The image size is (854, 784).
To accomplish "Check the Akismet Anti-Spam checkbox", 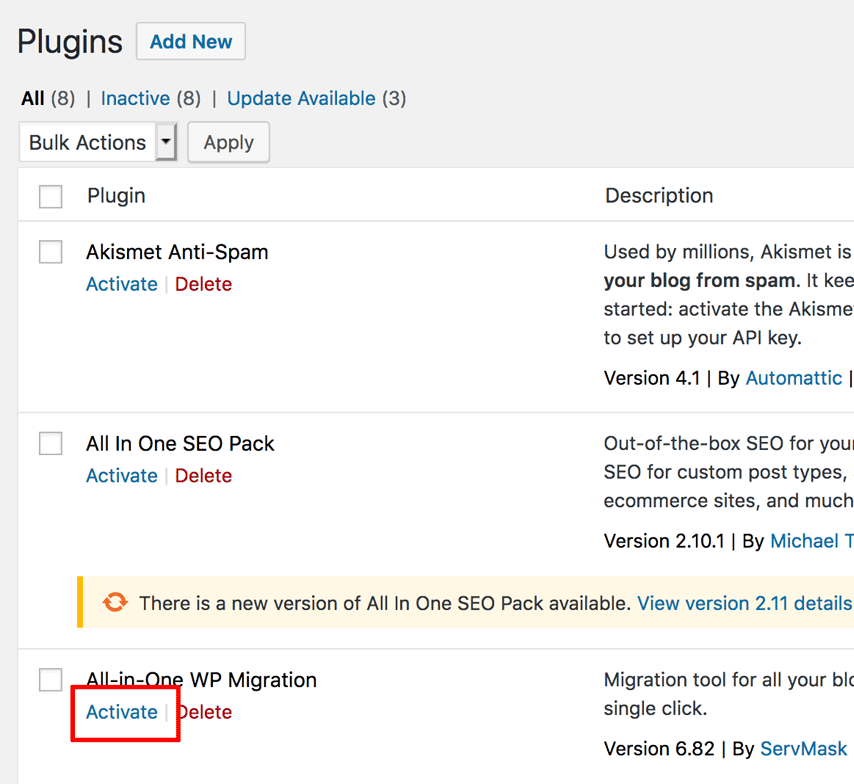I will pos(51,252).
